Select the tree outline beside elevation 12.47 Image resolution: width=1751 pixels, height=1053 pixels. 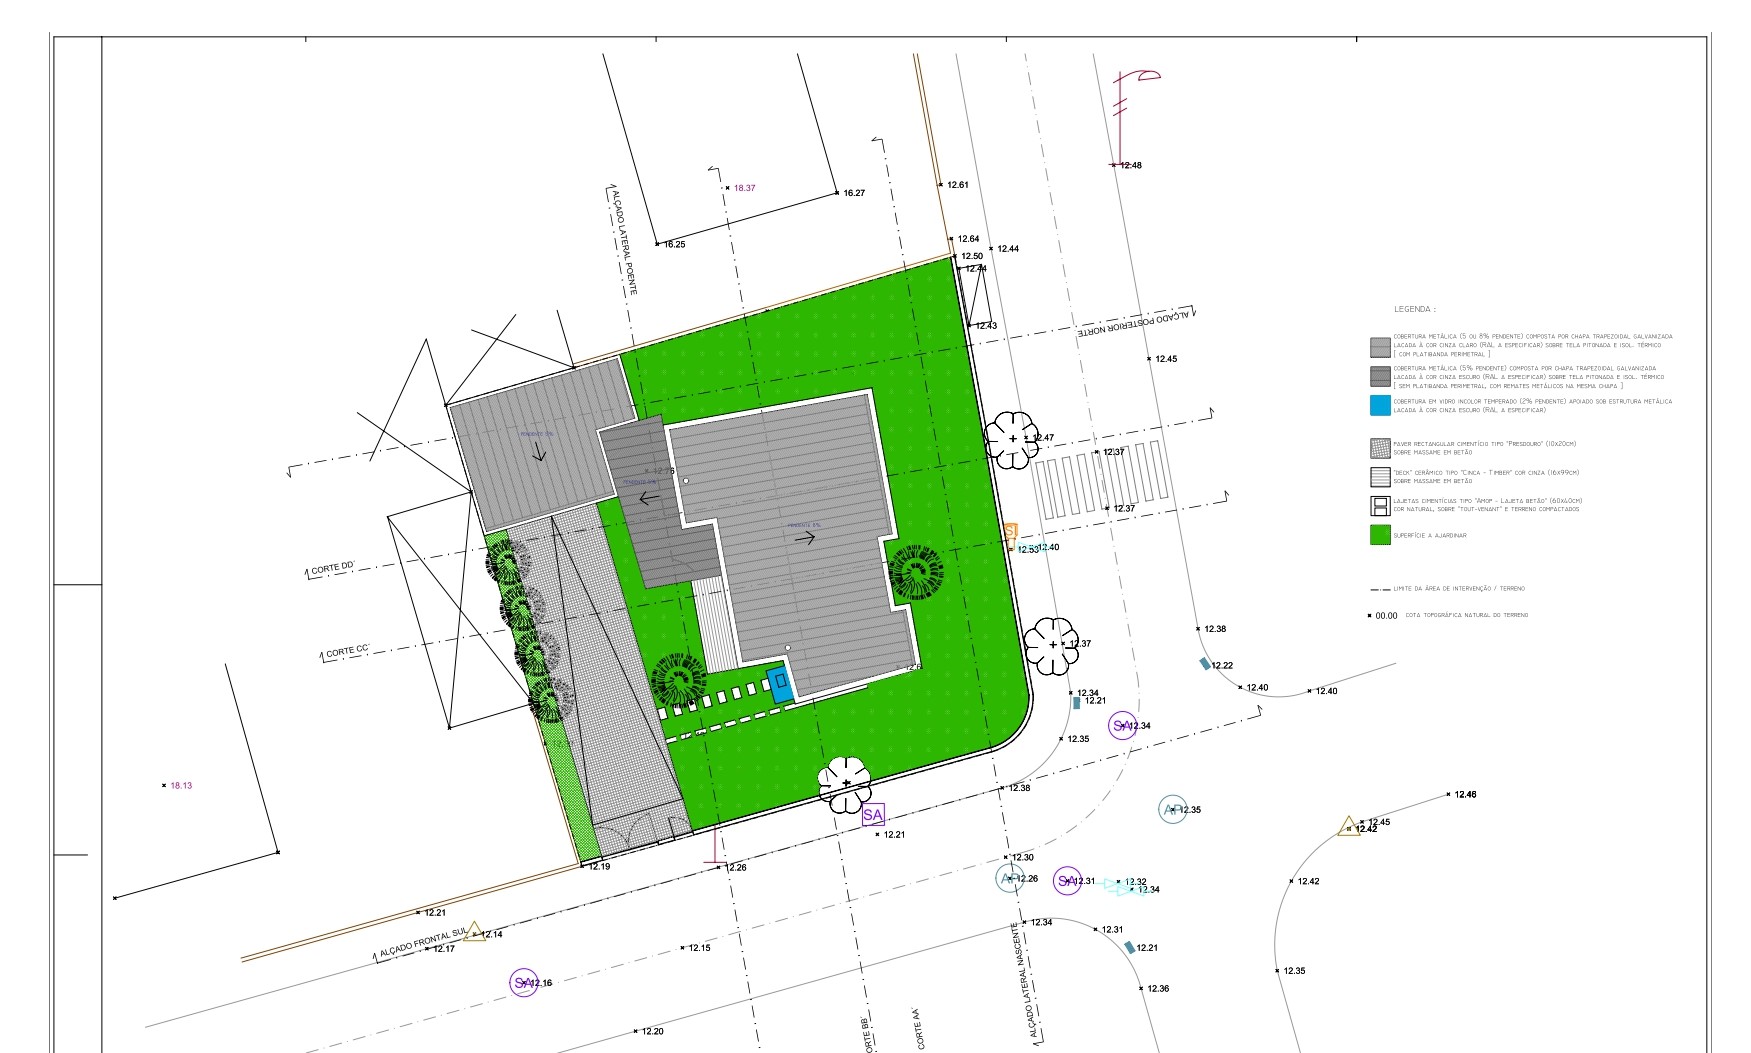click(1013, 439)
